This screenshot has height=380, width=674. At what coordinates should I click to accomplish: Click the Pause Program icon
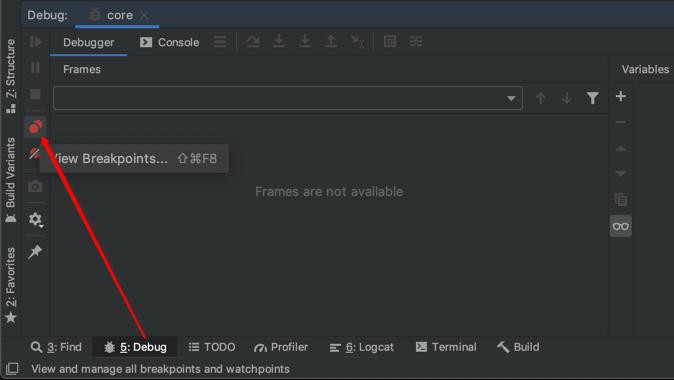point(35,67)
